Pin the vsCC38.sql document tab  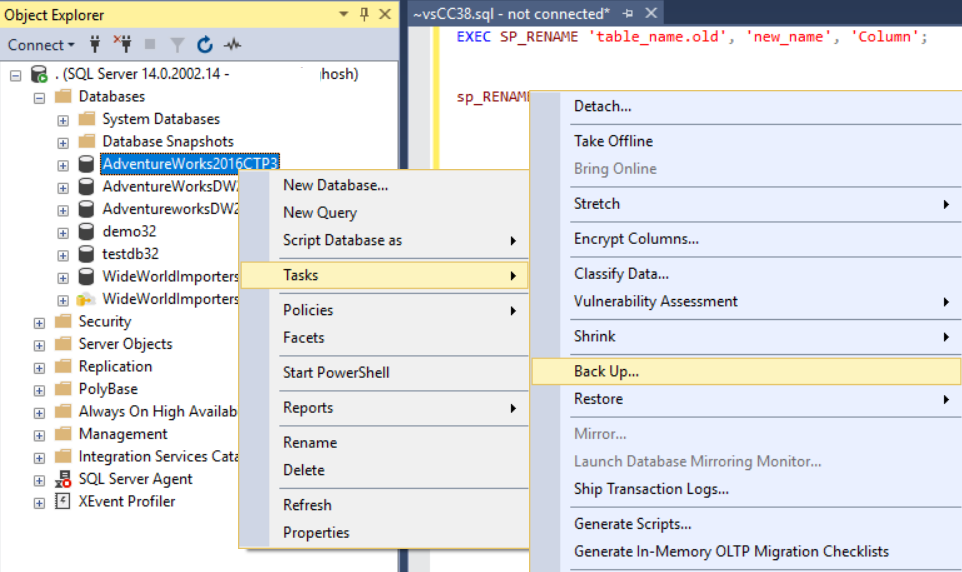[x=628, y=13]
